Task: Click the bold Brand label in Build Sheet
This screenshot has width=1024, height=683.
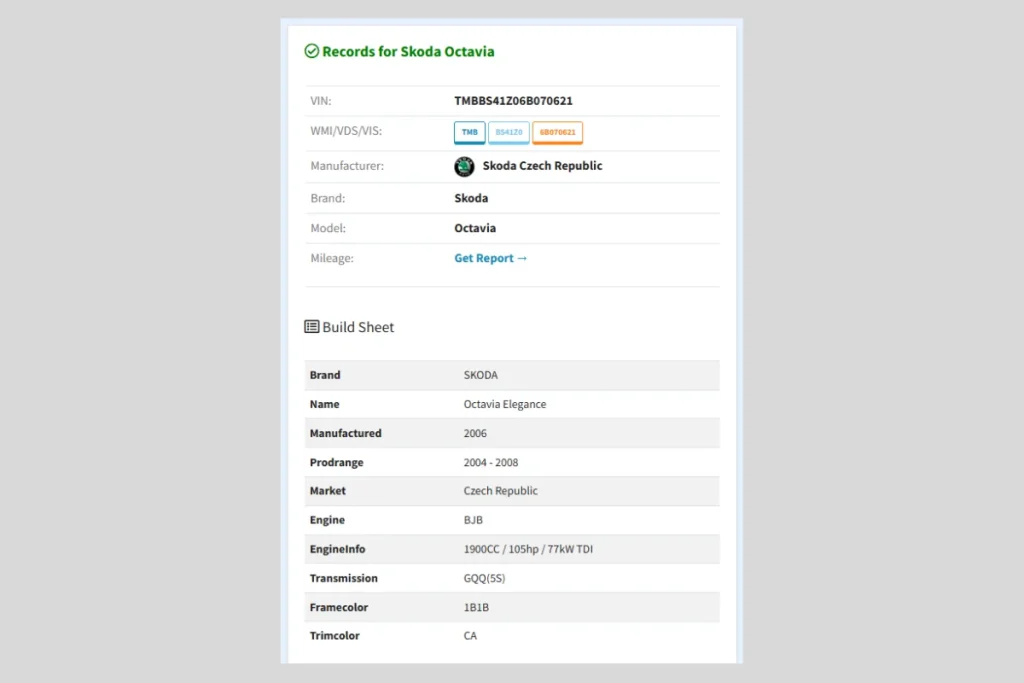Action: [325, 375]
